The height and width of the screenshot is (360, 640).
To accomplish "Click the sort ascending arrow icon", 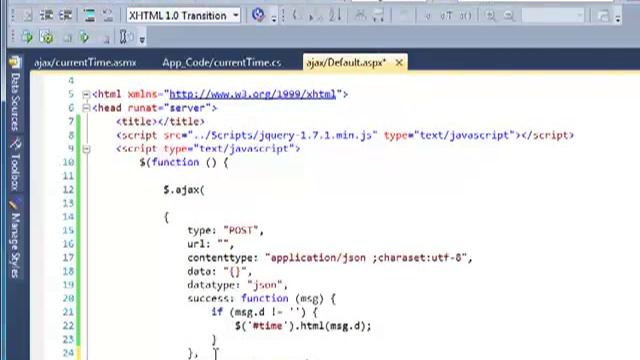I will 335,16.
